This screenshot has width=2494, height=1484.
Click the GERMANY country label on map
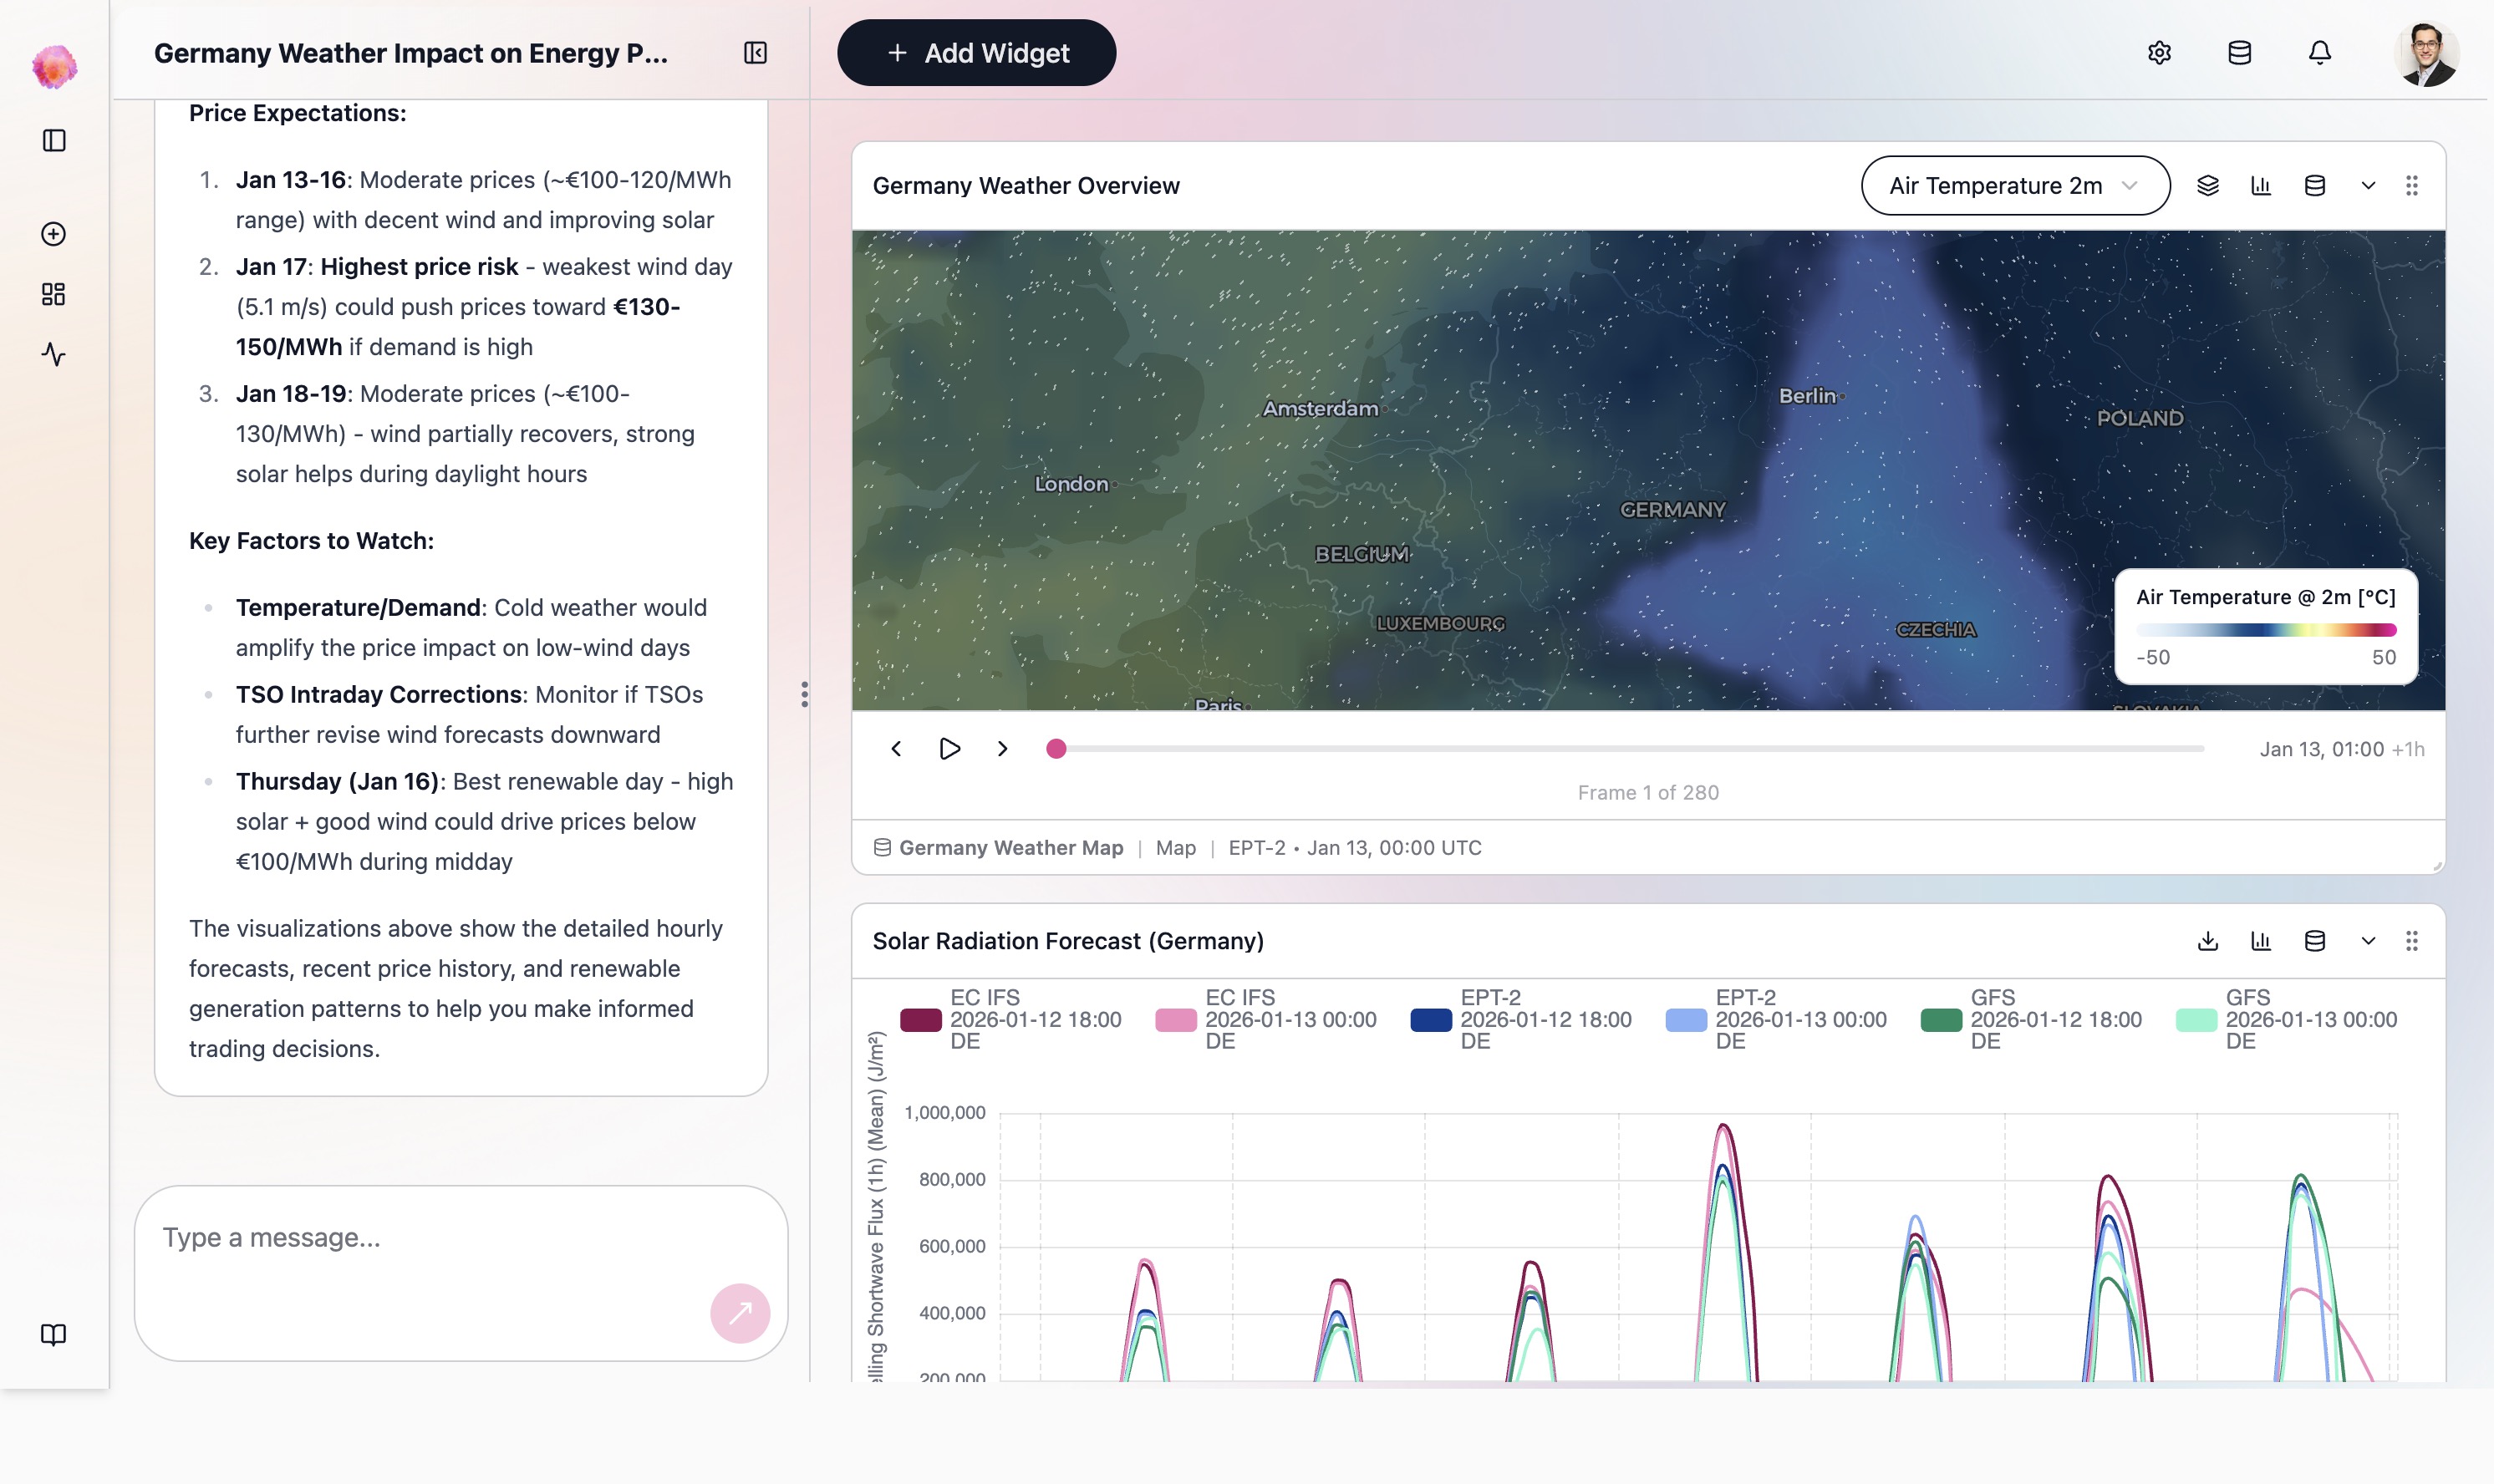[1673, 510]
